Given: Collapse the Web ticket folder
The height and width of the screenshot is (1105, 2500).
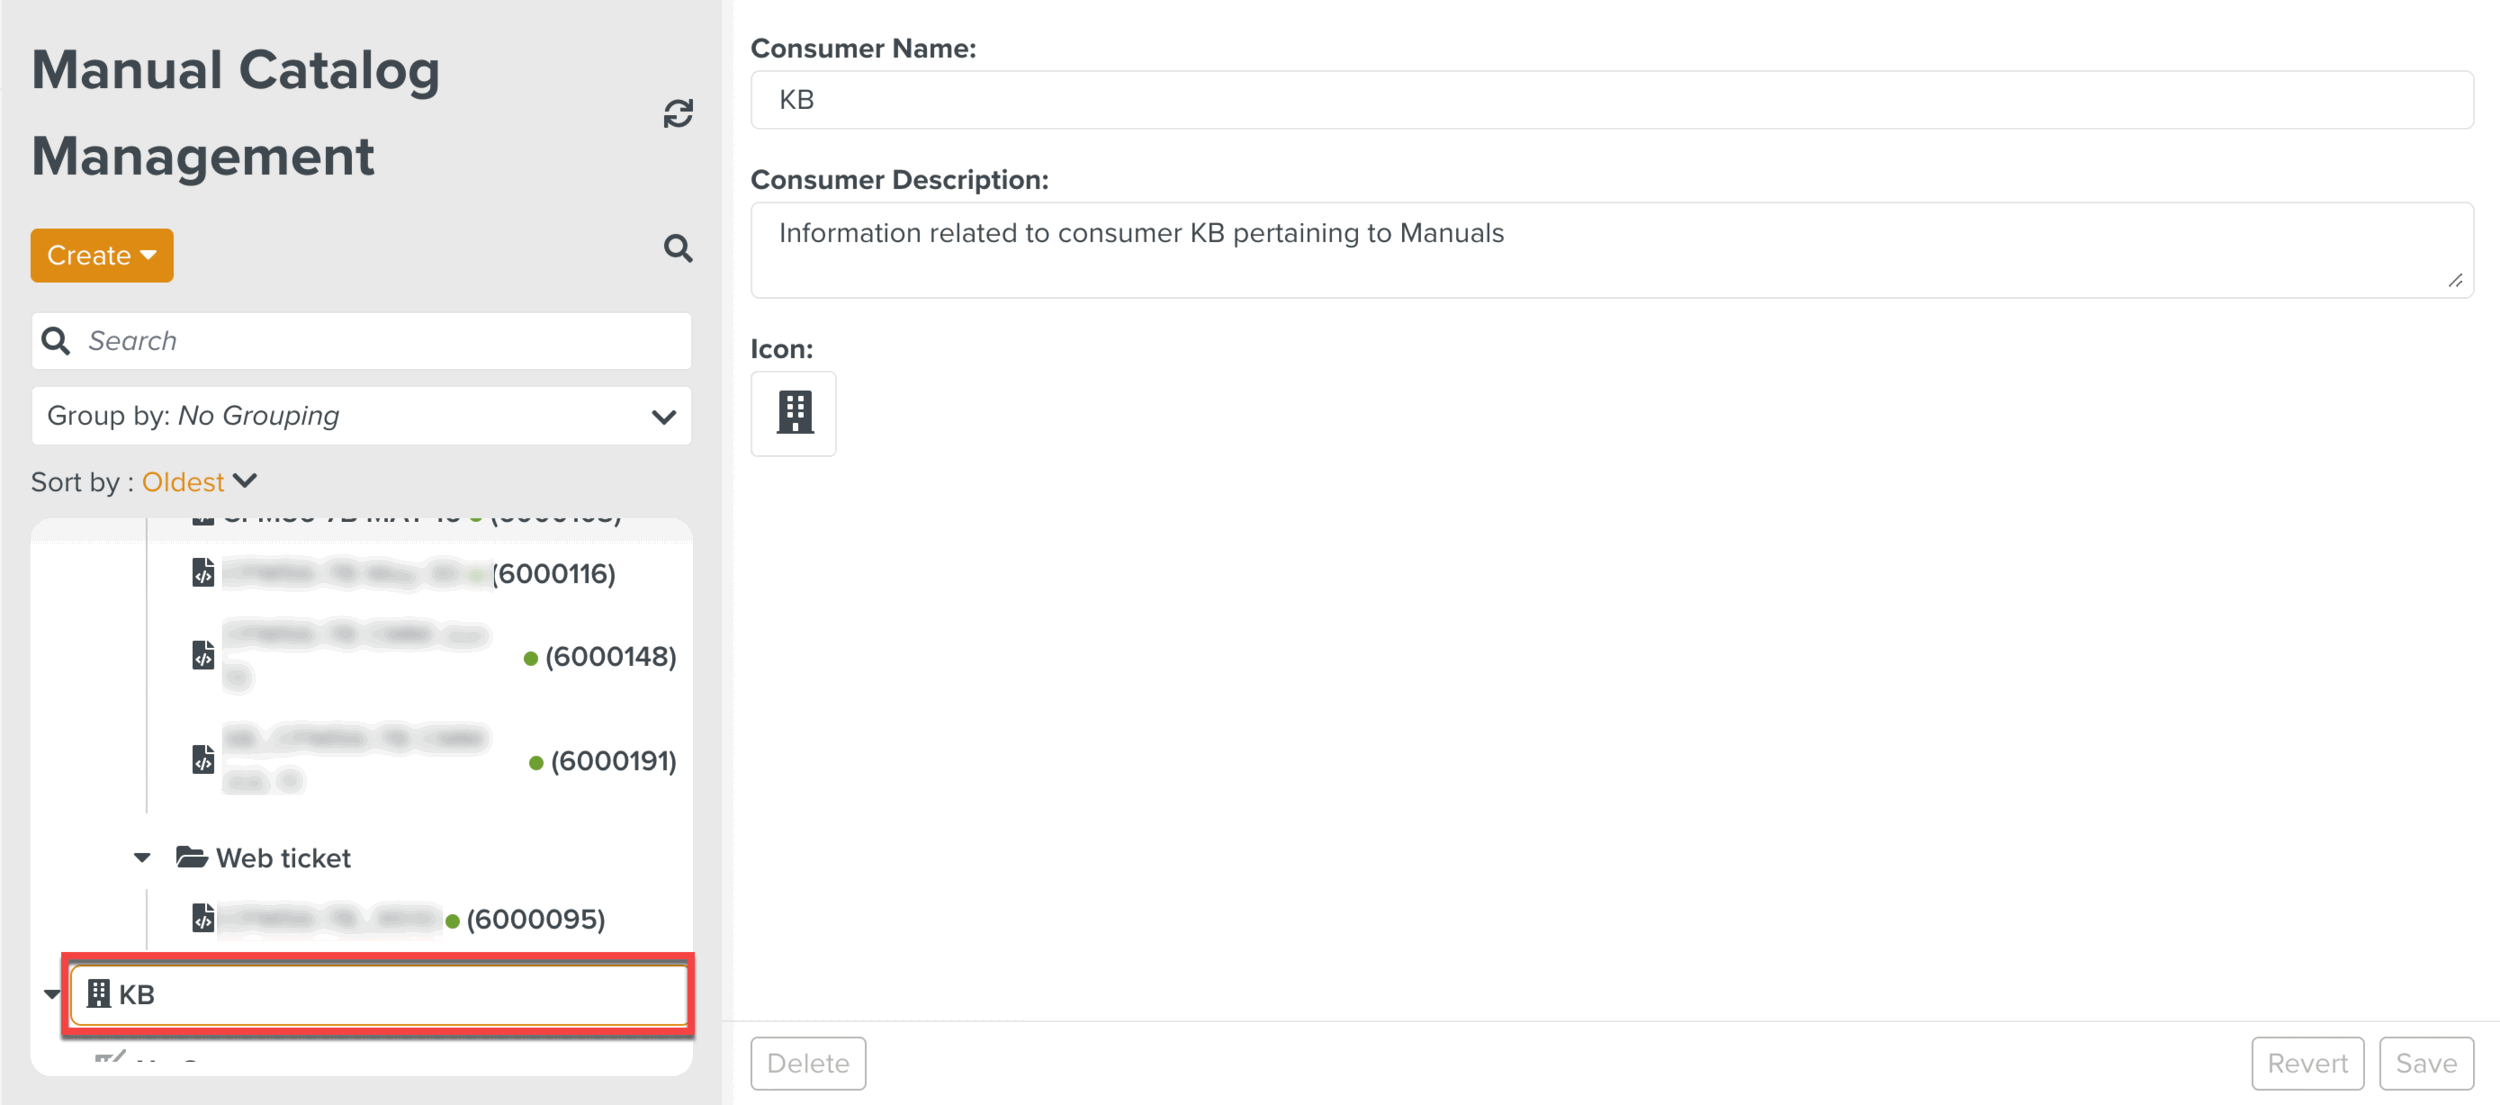Looking at the screenshot, I should (x=142, y=857).
